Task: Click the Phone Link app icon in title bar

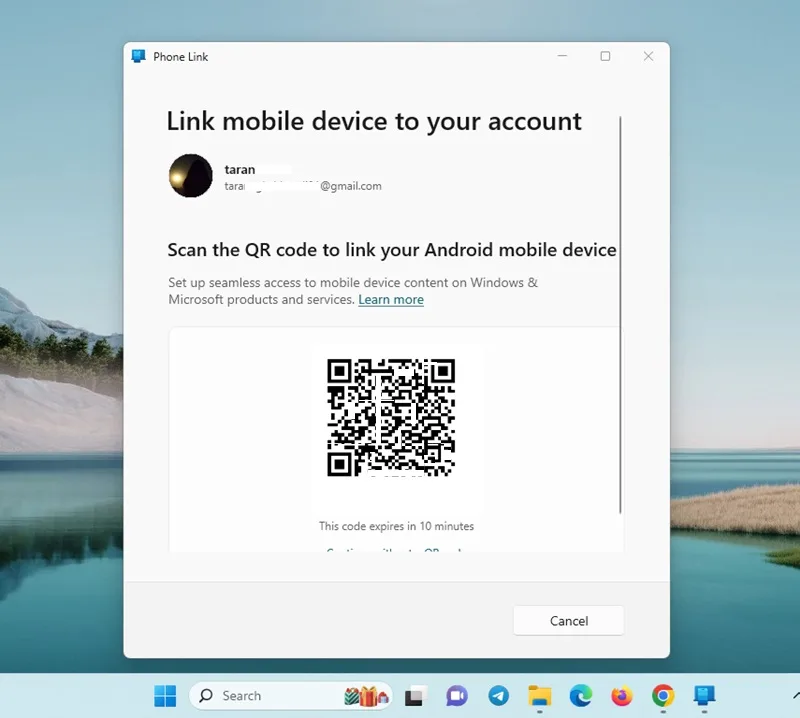Action: (138, 56)
